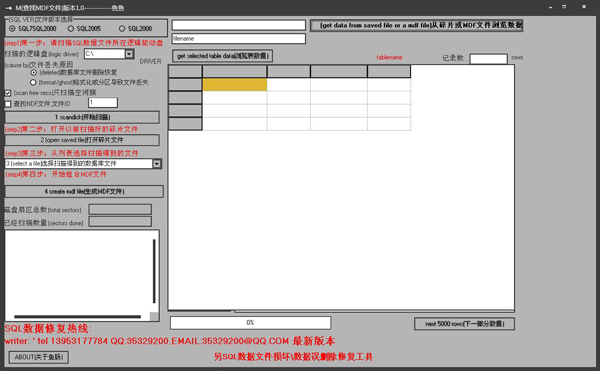Click the red tablename label
This screenshot has width=600, height=371.
pos(389,57)
